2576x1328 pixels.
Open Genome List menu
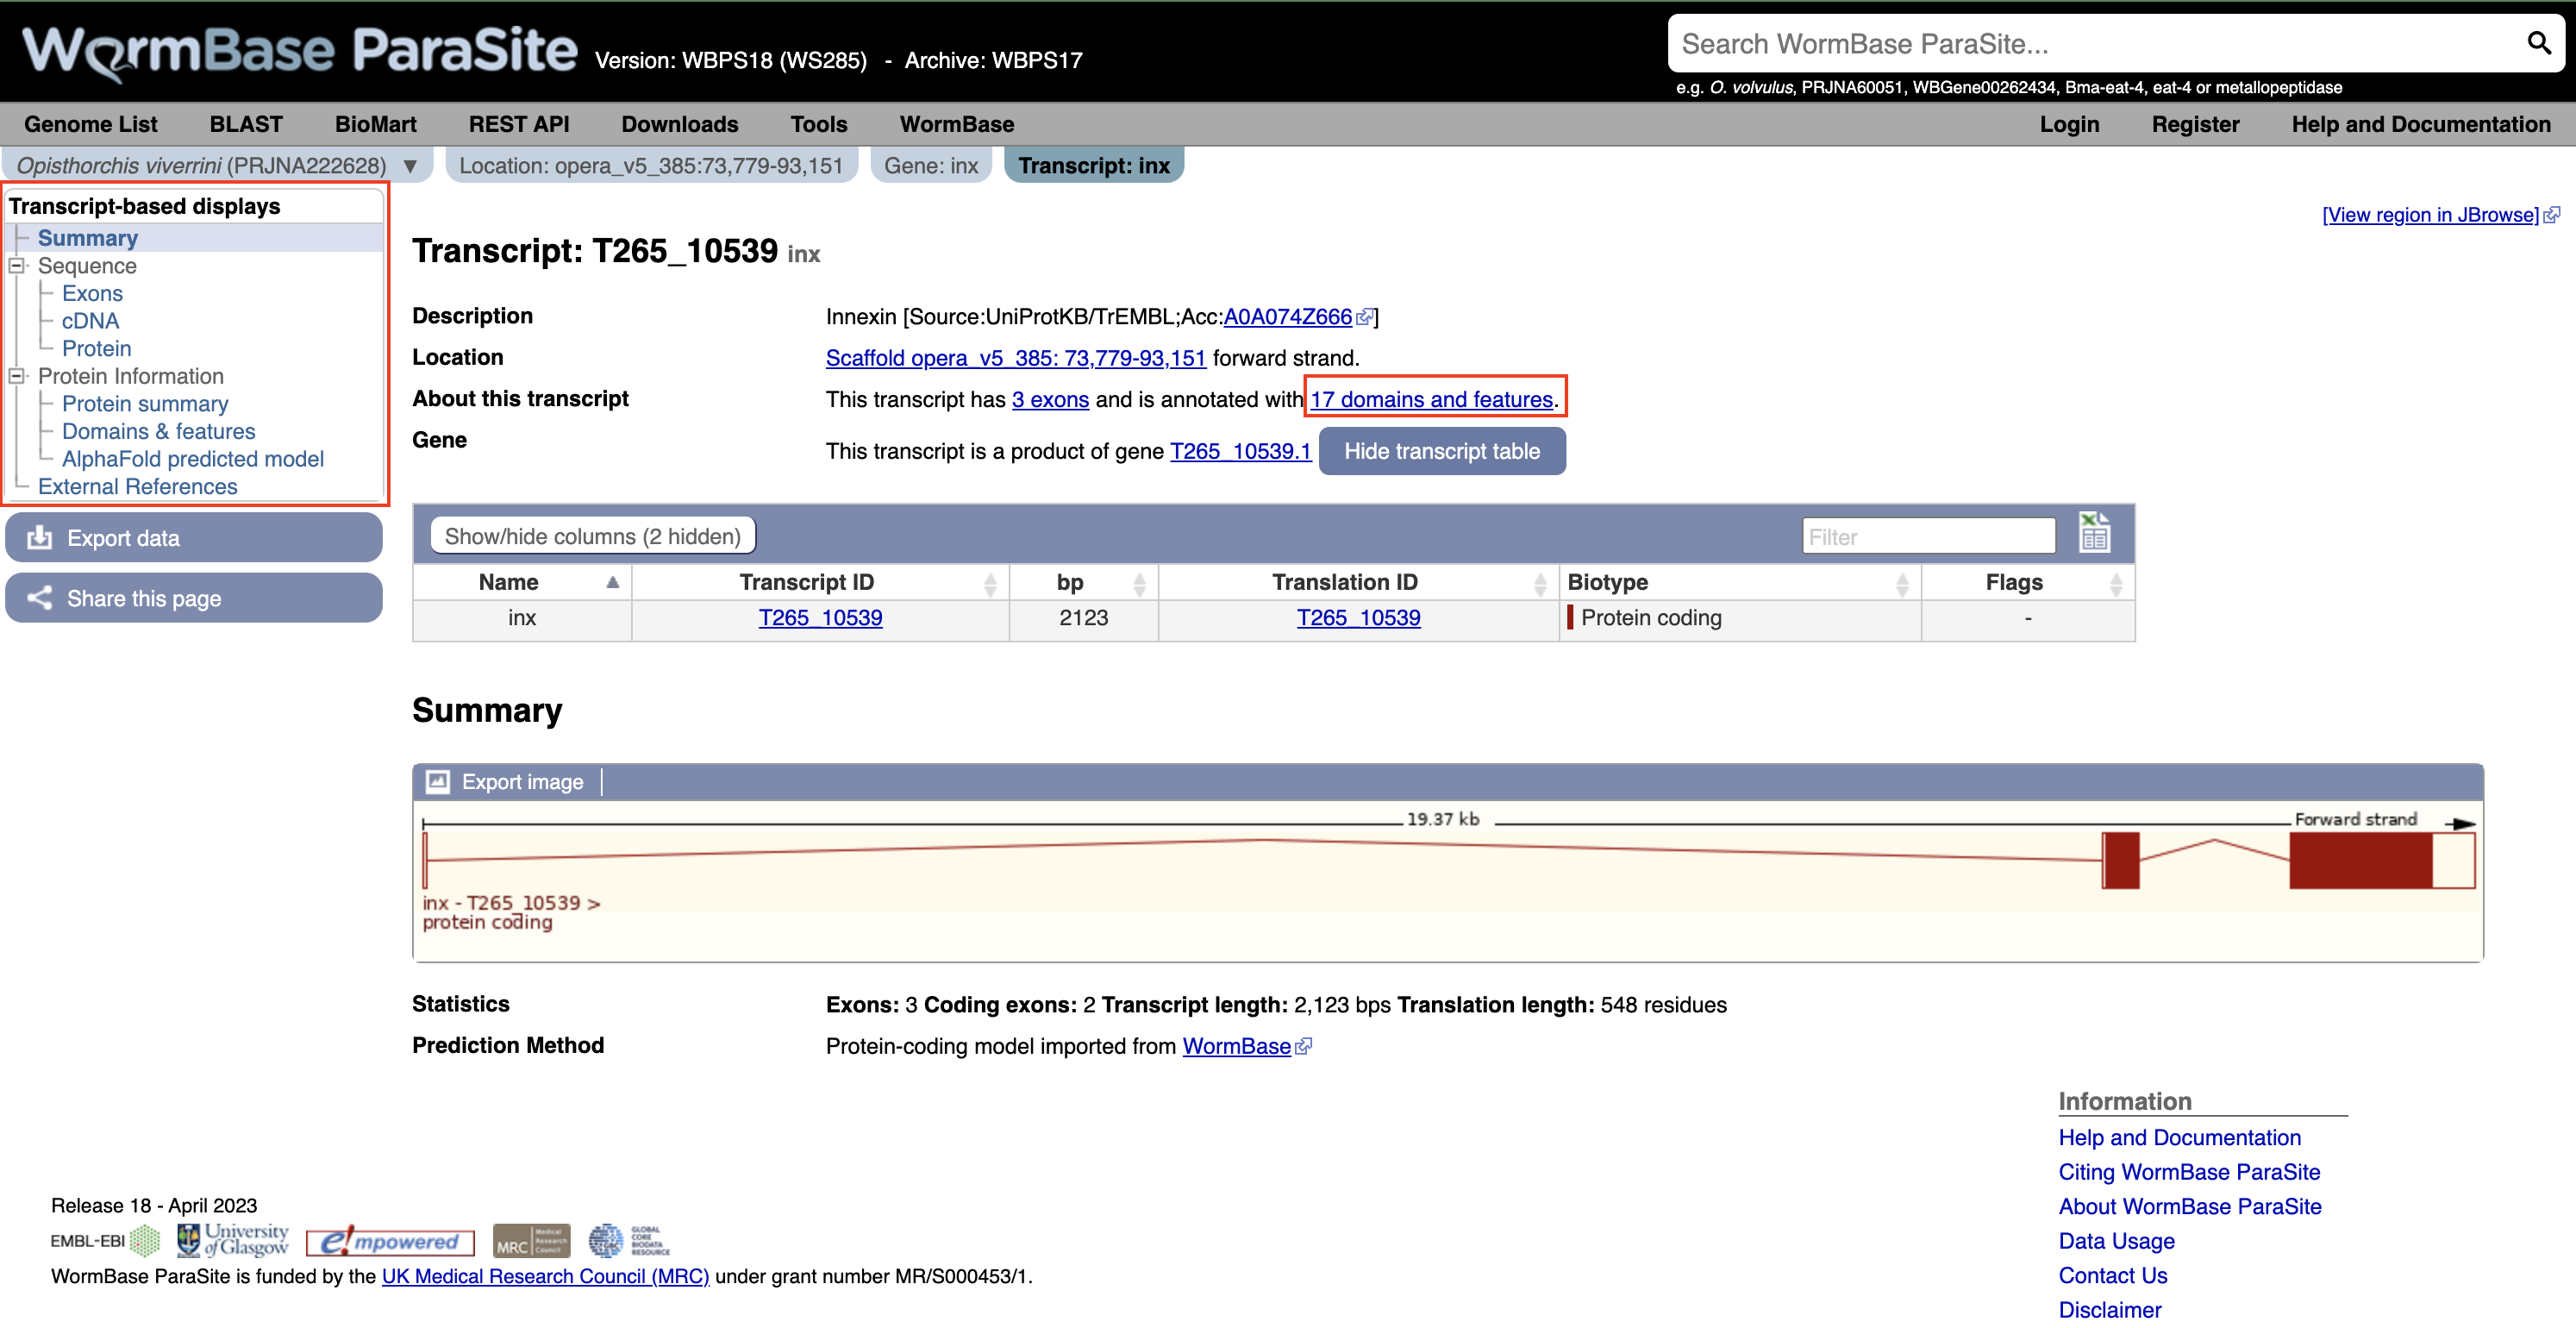coord(91,124)
